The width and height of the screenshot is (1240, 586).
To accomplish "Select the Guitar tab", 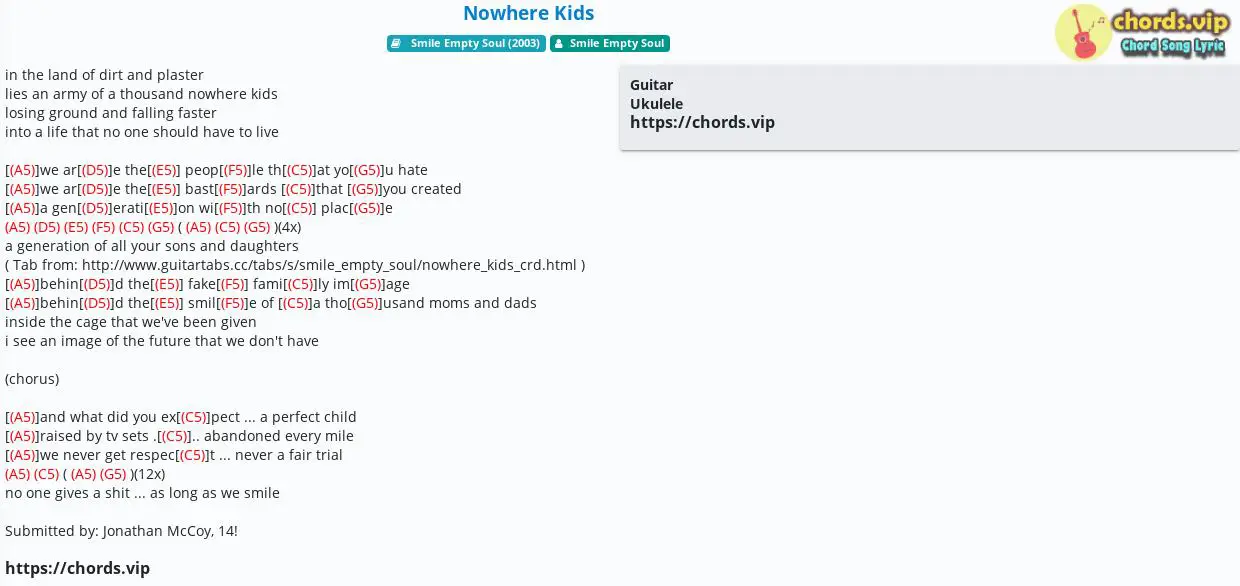I will pos(651,85).
